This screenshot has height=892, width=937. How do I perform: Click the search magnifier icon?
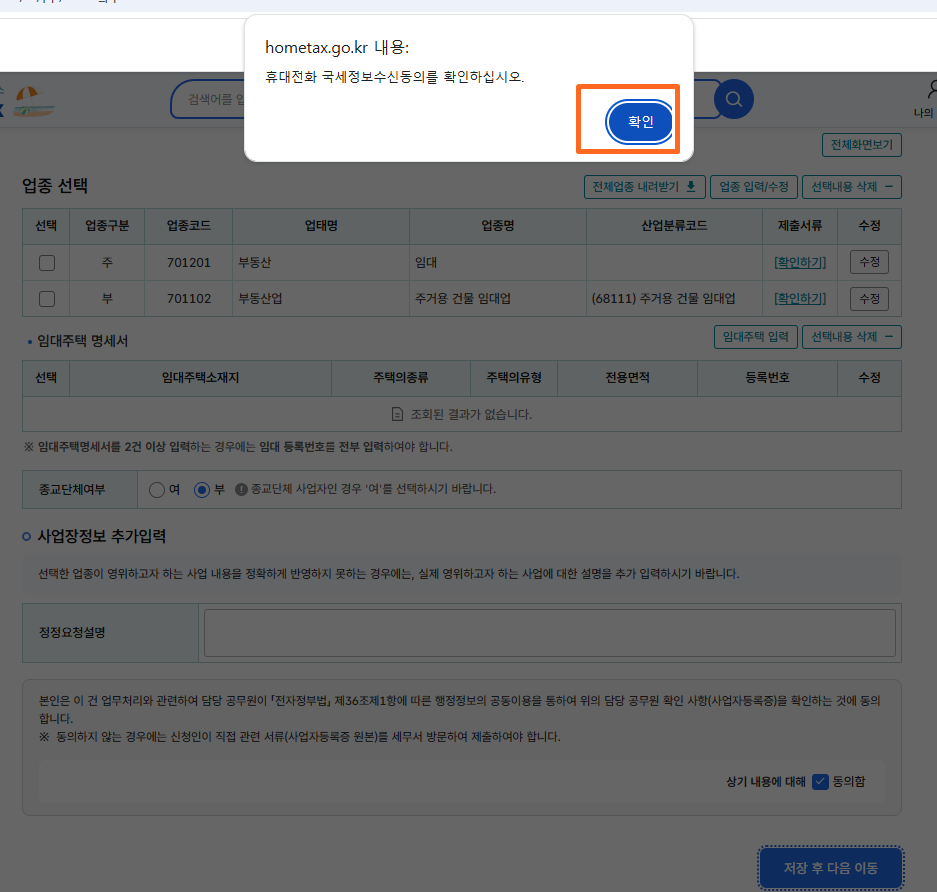[x=734, y=99]
